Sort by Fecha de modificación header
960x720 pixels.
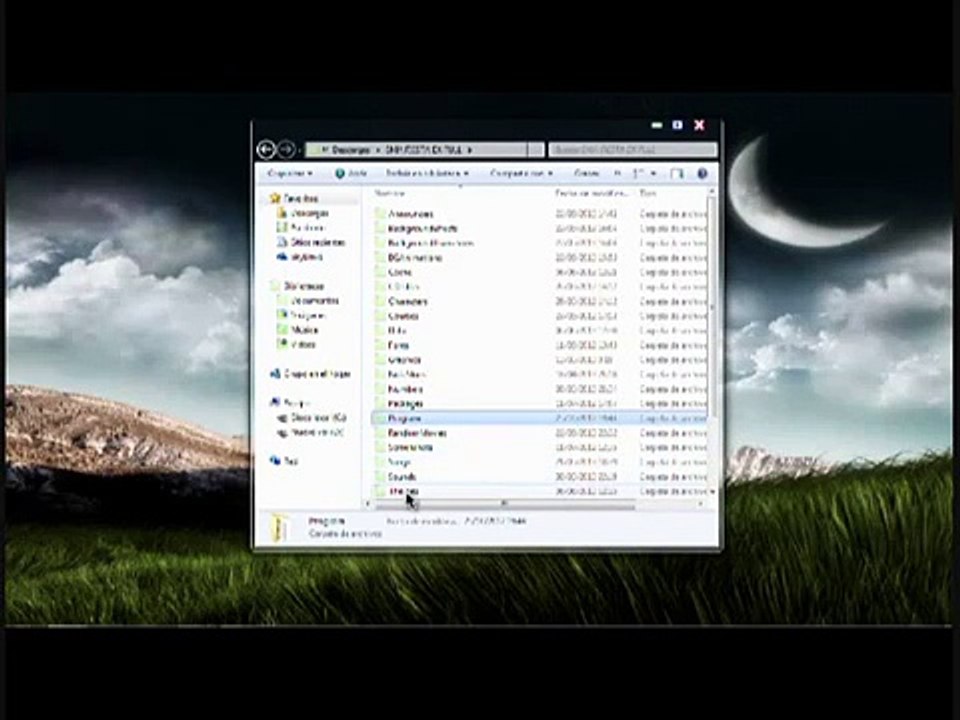591,193
